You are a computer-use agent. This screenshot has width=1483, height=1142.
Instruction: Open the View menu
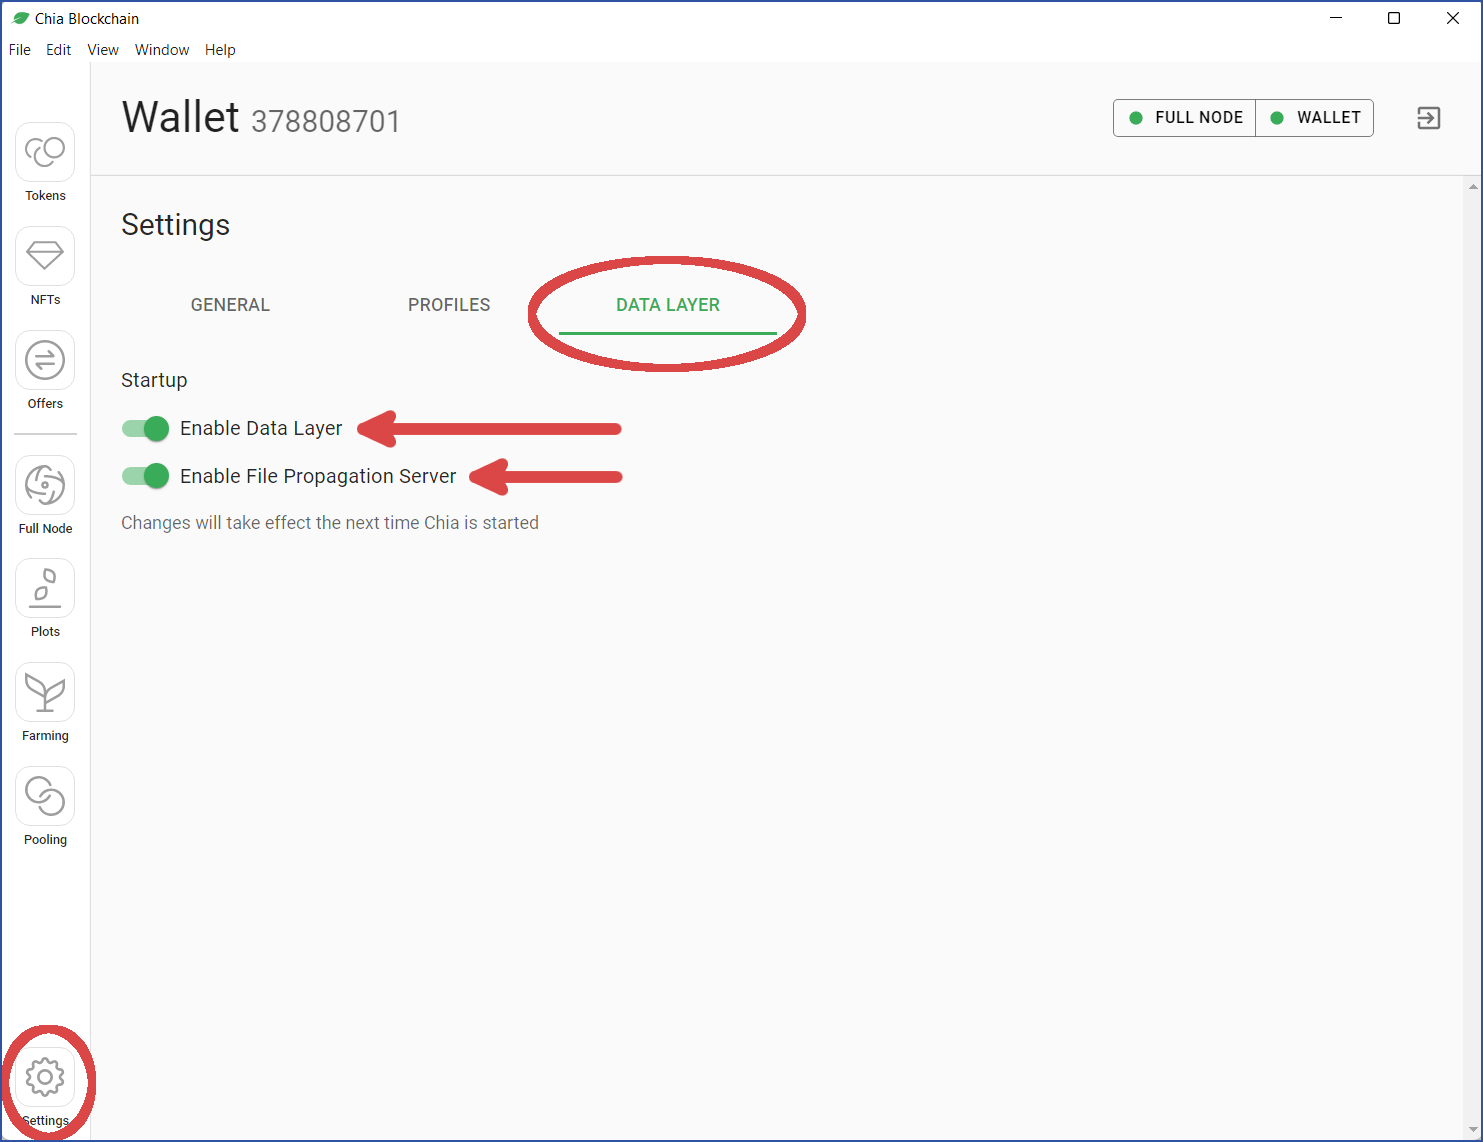[x=103, y=50]
